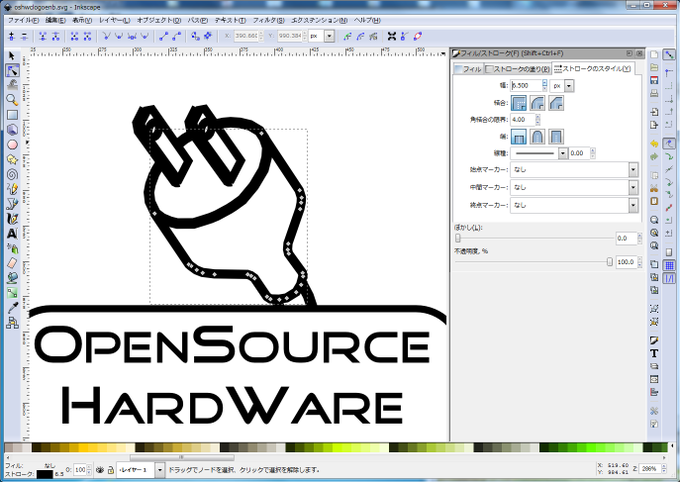Select the Color dropper tool
This screenshot has height=482, width=680.
pyautogui.click(x=12, y=308)
